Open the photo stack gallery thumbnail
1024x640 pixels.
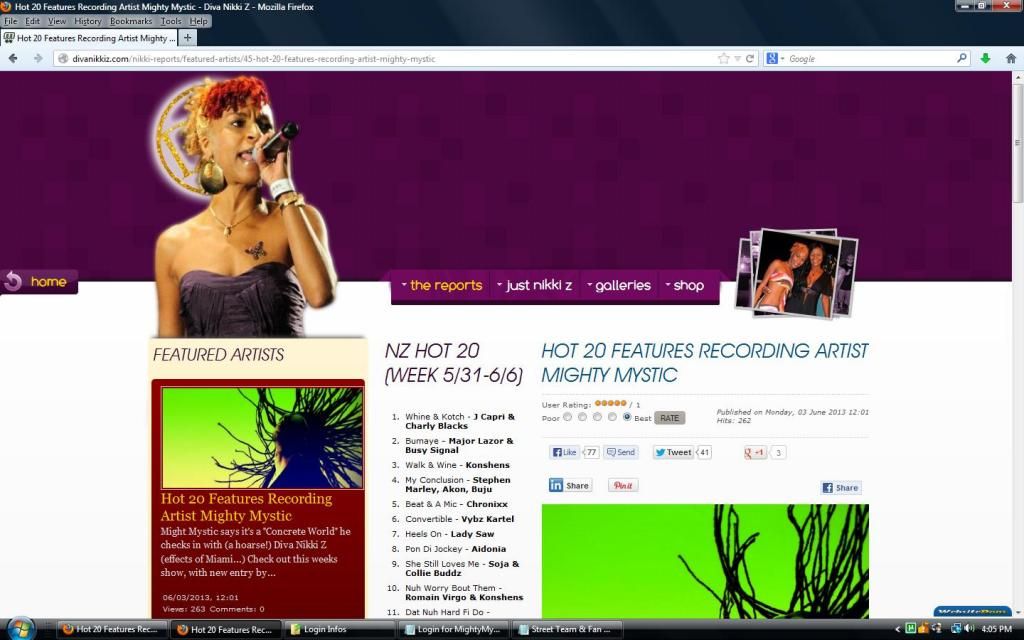796,273
